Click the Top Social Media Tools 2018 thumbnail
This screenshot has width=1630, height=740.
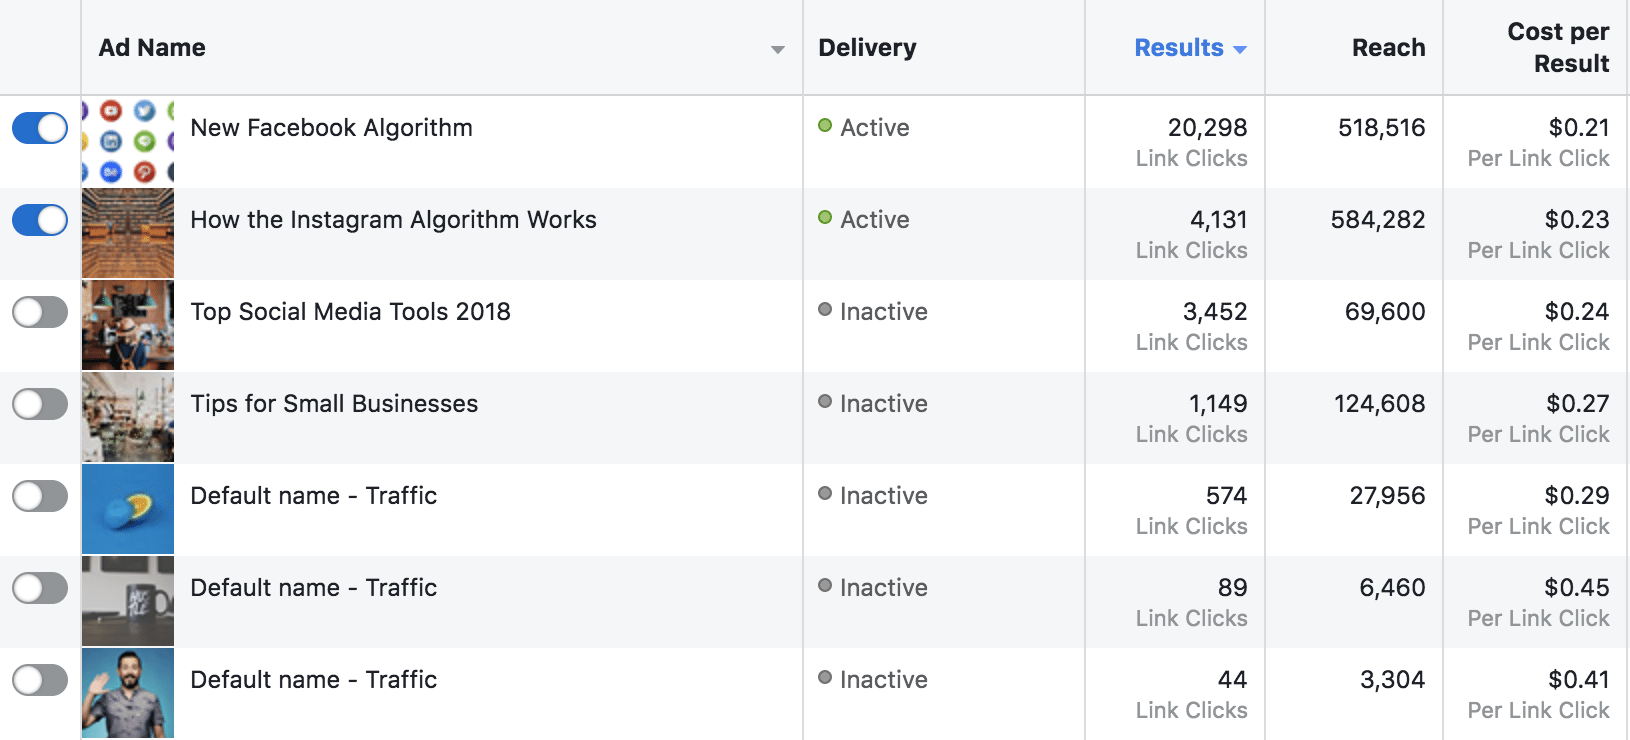127,324
